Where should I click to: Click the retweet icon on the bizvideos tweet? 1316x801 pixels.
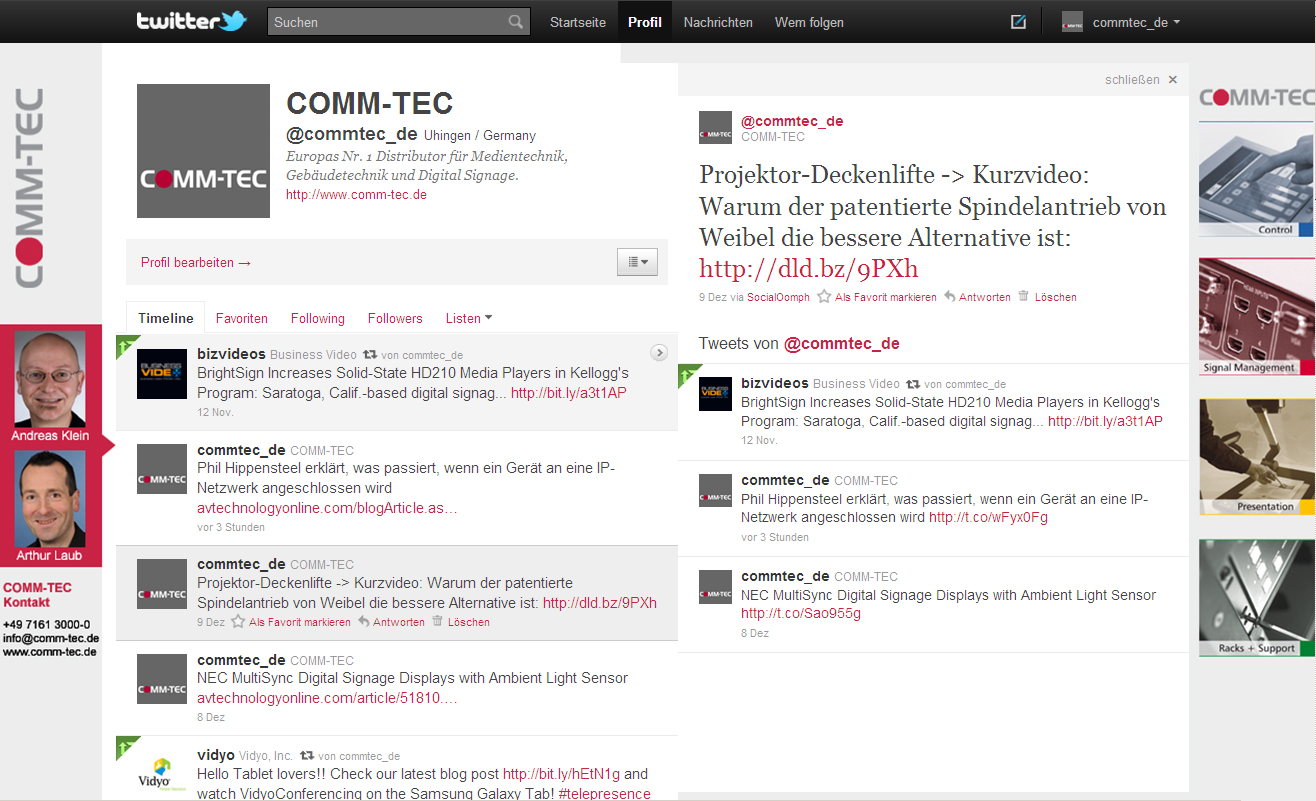369,354
